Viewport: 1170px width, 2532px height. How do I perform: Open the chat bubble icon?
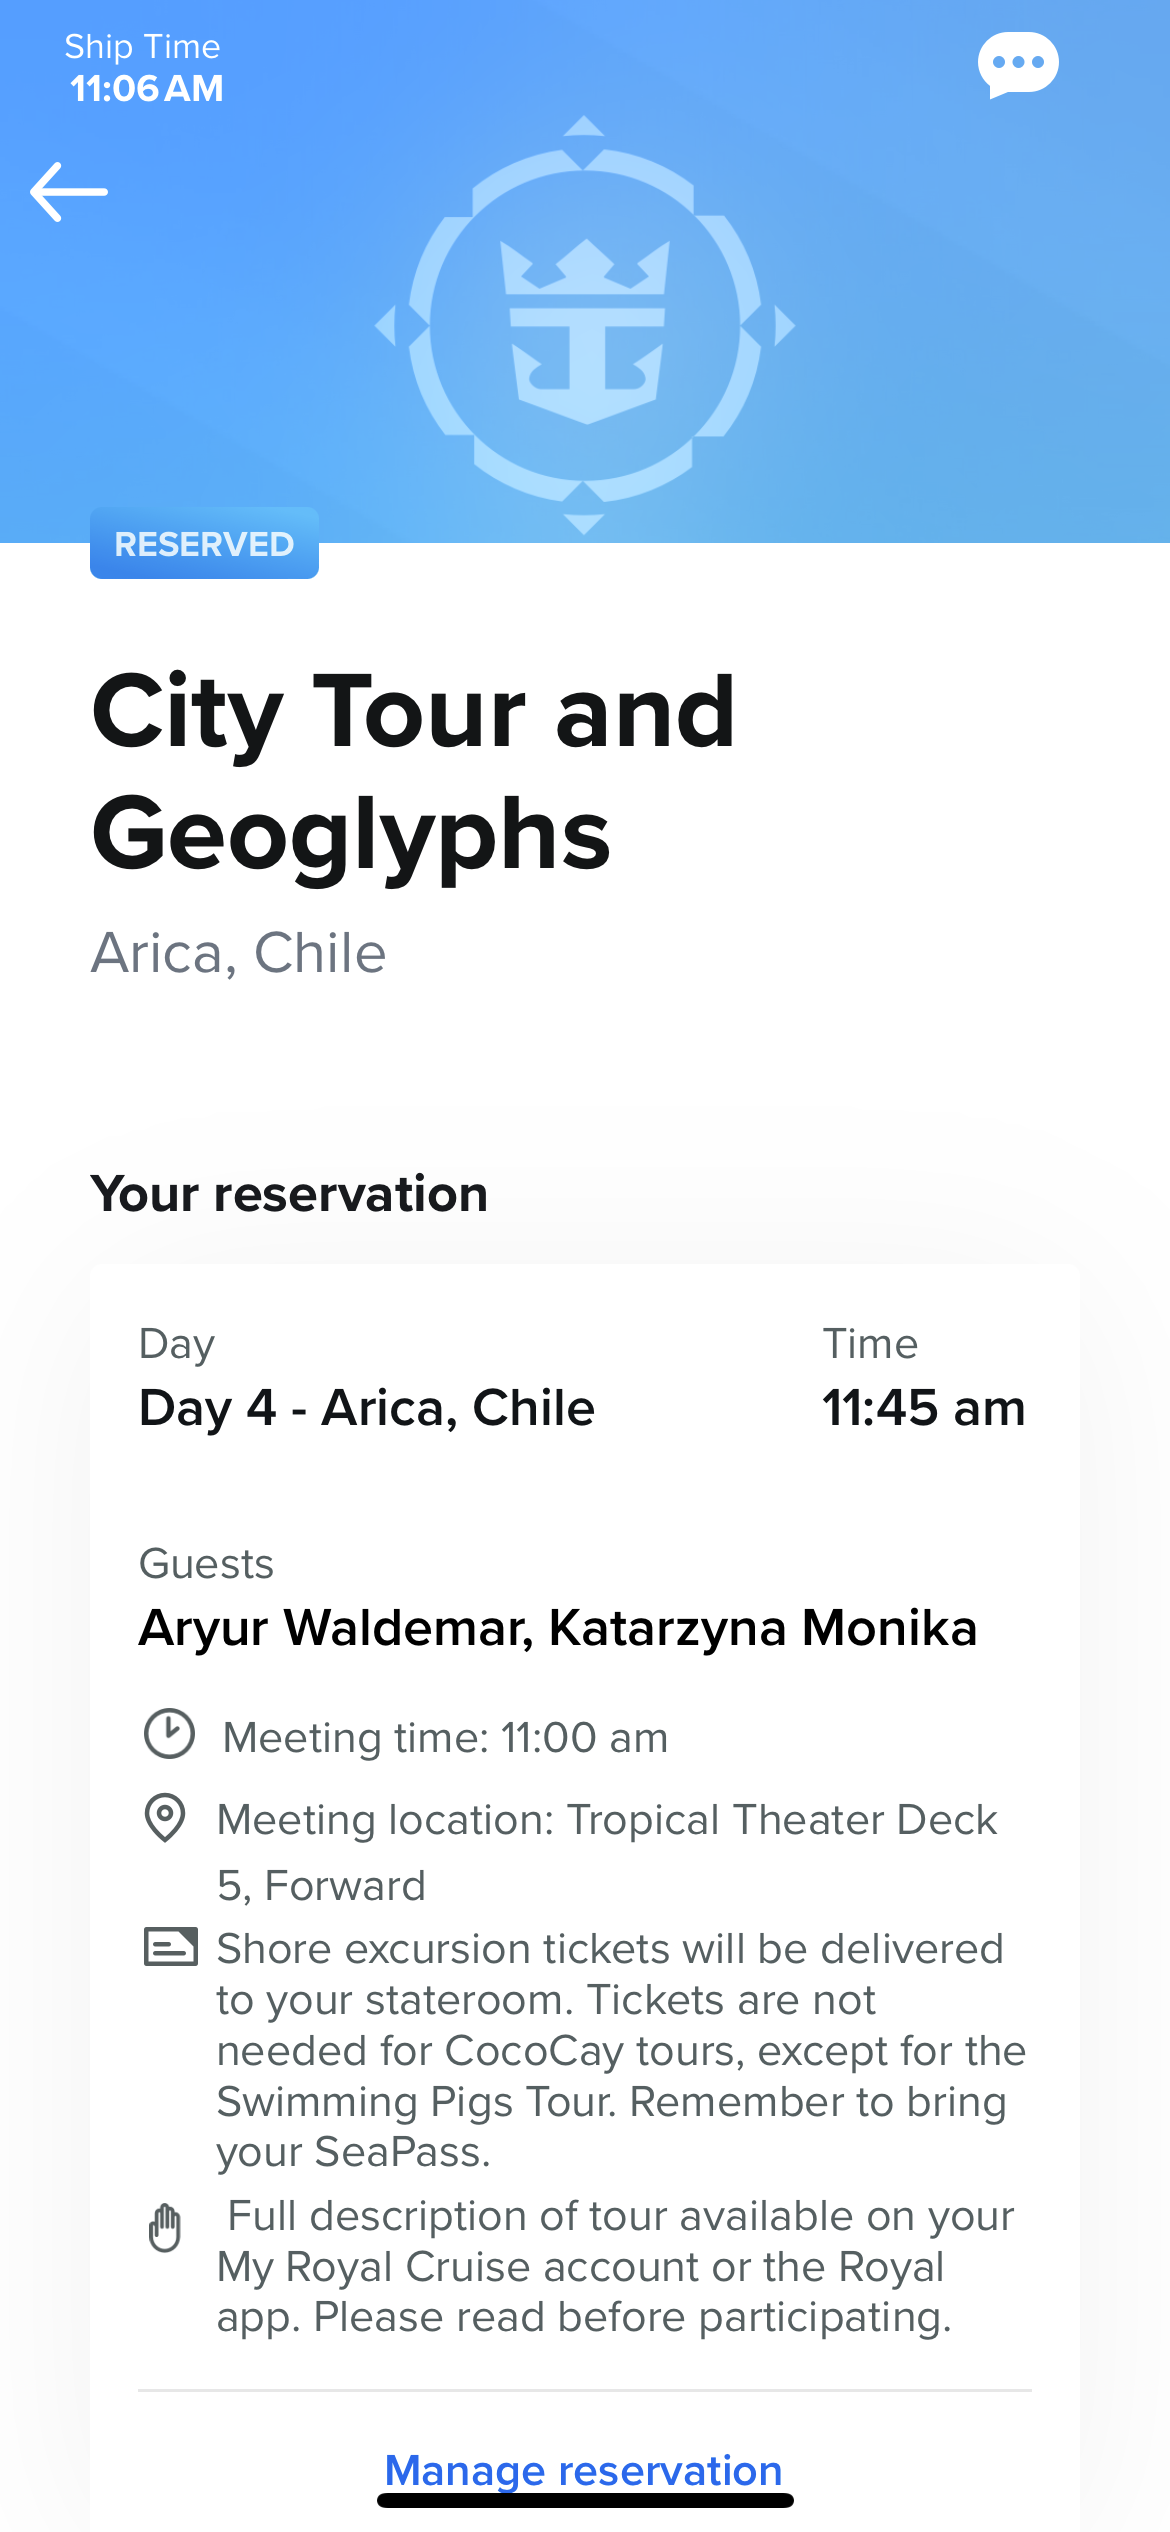coord(1018,65)
